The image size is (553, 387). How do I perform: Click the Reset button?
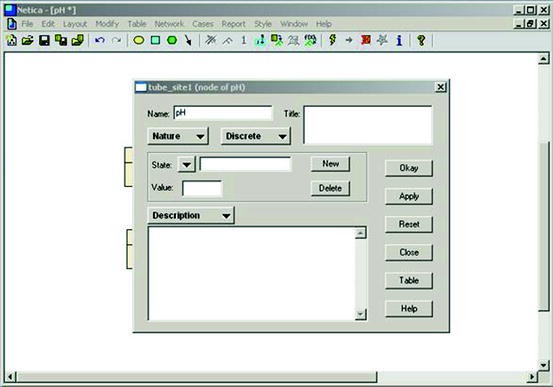point(409,224)
